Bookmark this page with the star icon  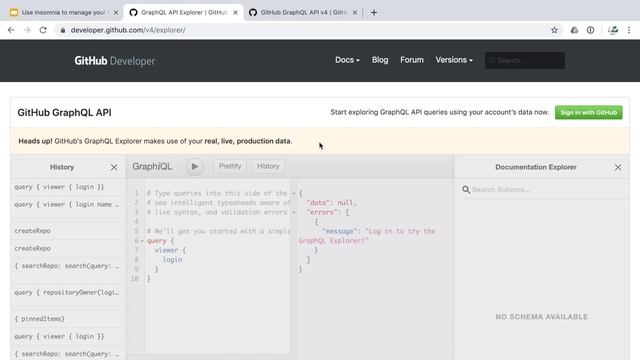[554, 30]
